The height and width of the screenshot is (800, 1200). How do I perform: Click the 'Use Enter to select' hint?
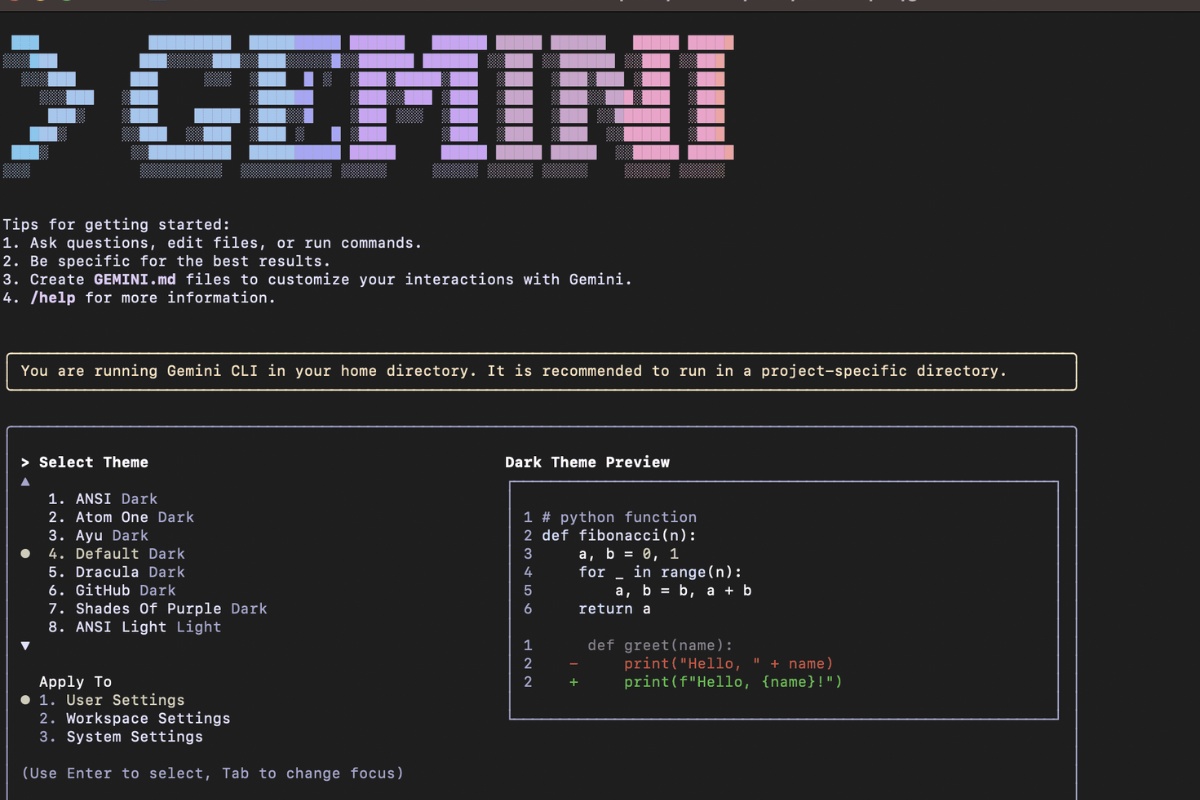(x=212, y=773)
